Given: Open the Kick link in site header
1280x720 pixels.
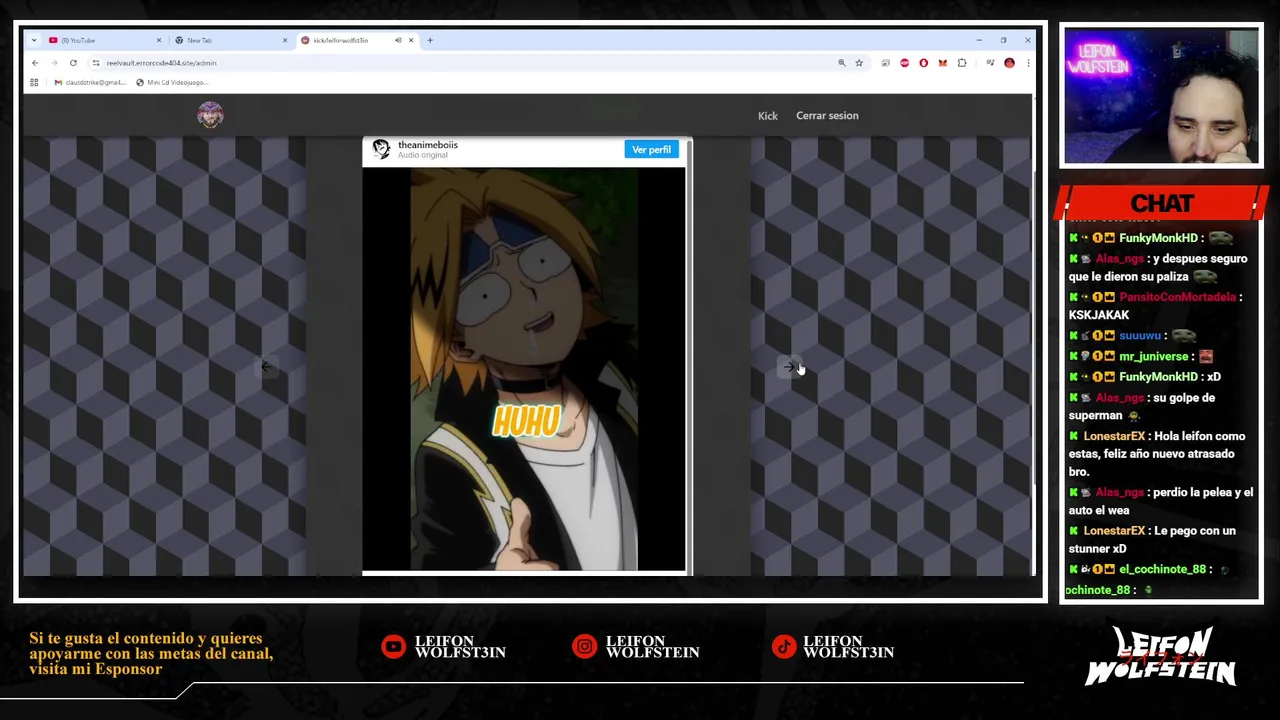Looking at the screenshot, I should click(x=767, y=116).
